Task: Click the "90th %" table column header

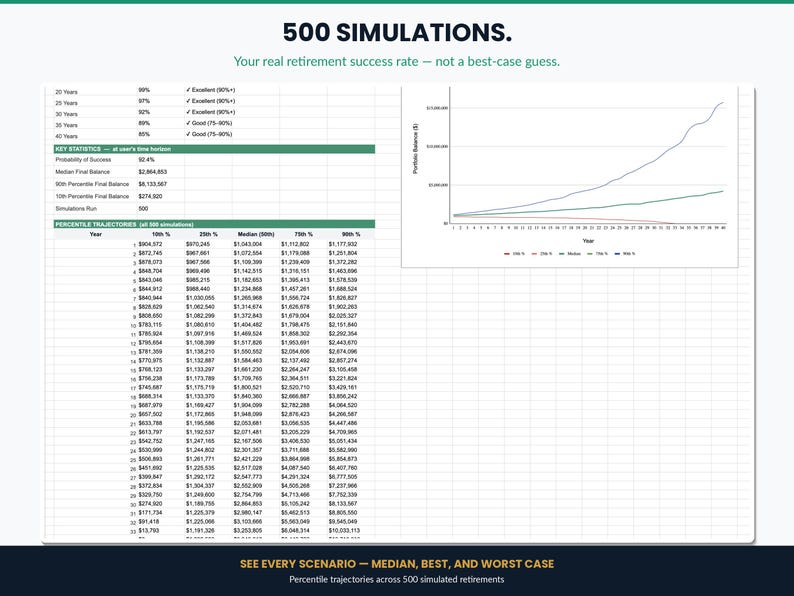Action: coord(351,234)
